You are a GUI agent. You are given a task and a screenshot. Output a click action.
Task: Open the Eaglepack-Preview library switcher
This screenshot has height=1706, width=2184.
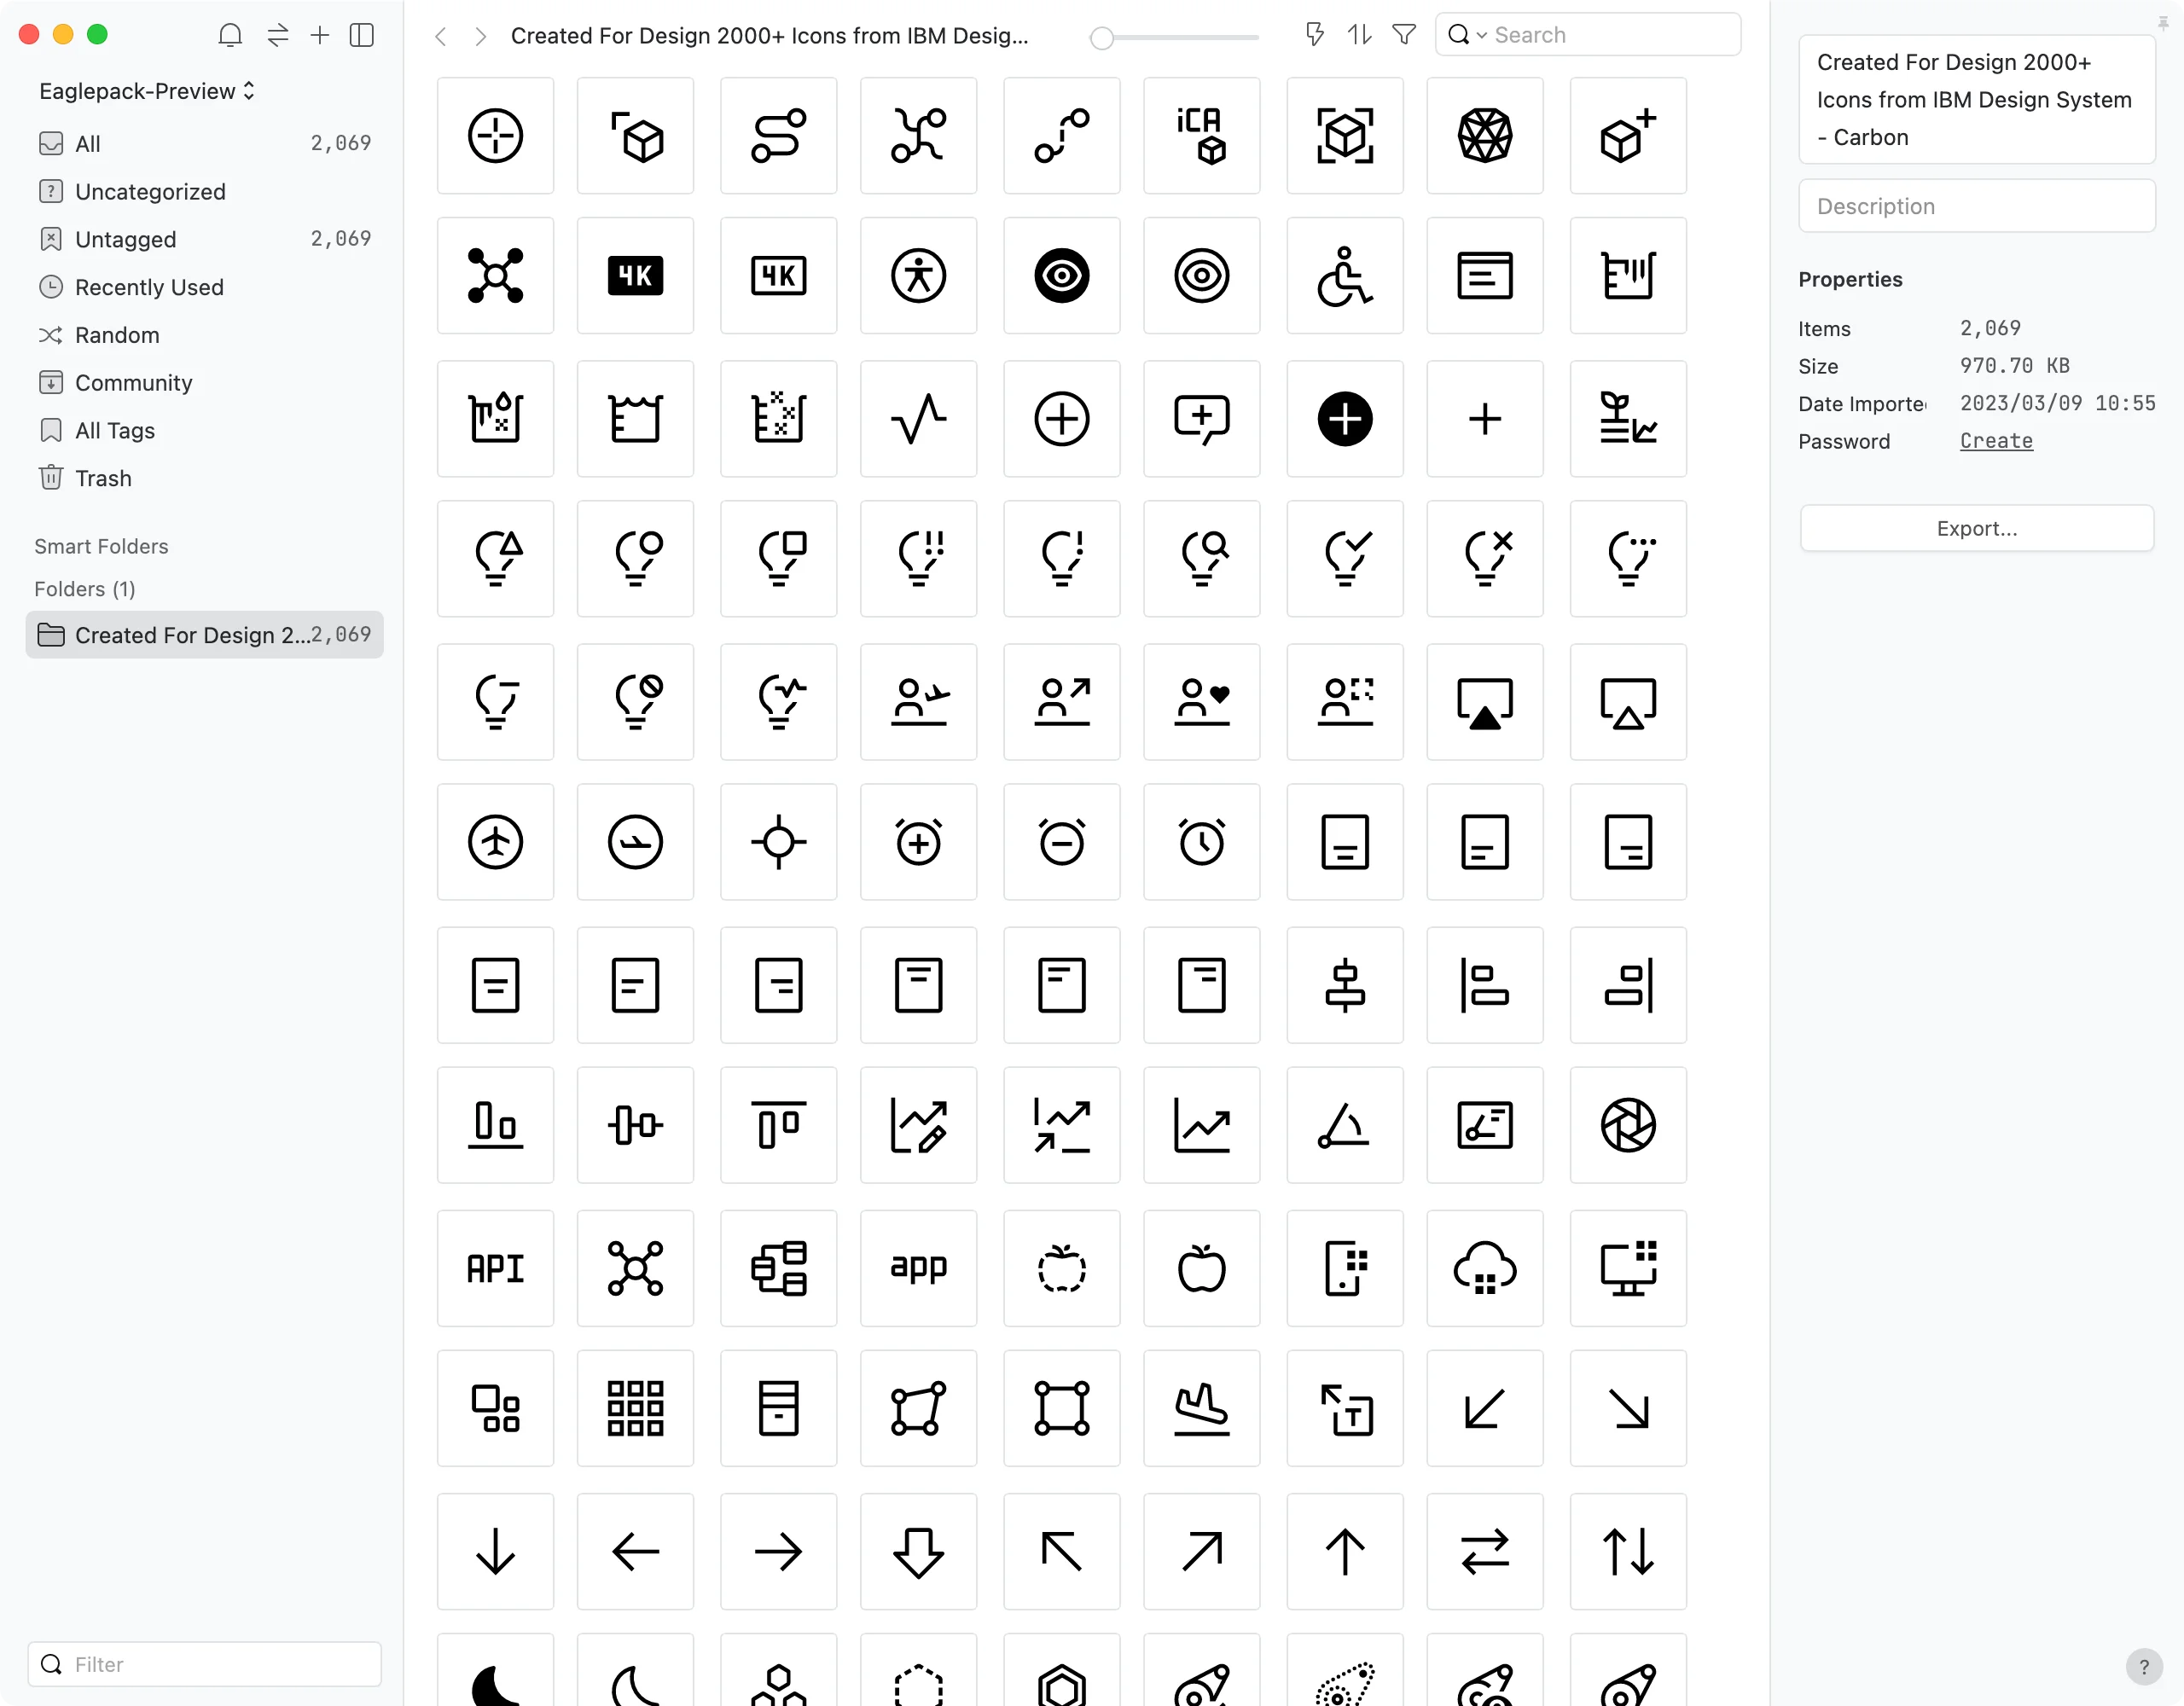coord(147,91)
